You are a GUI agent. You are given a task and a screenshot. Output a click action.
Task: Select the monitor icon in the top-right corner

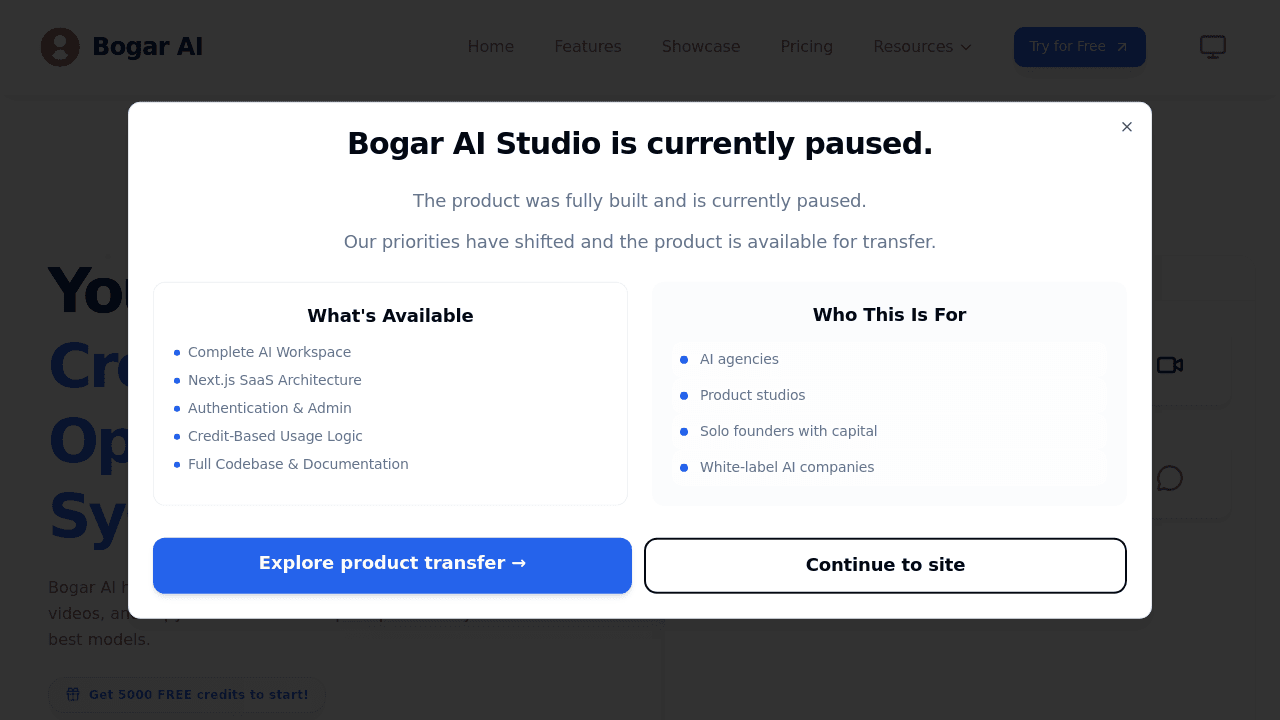1213,46
